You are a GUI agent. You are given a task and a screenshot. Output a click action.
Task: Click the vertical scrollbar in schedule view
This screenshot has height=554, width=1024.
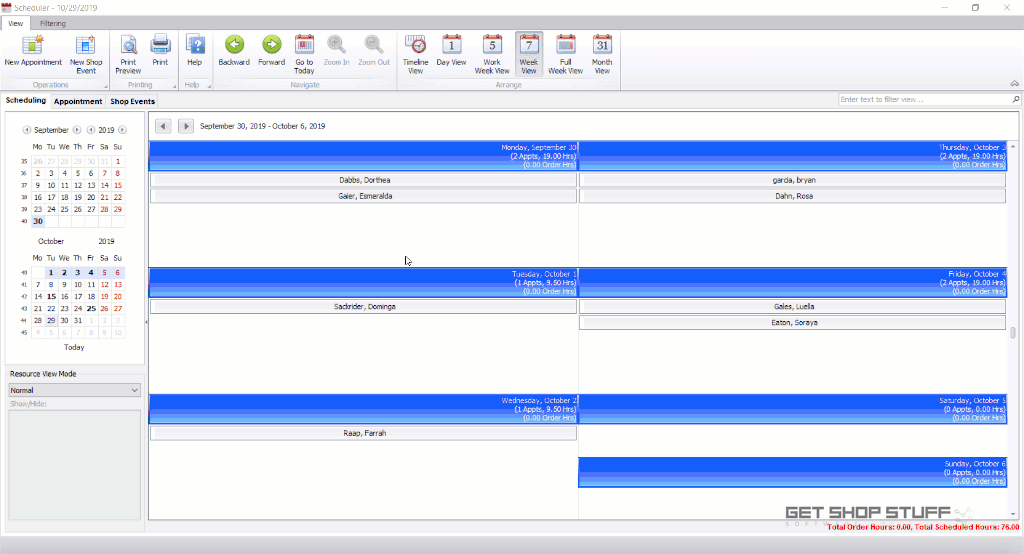coord(1013,334)
